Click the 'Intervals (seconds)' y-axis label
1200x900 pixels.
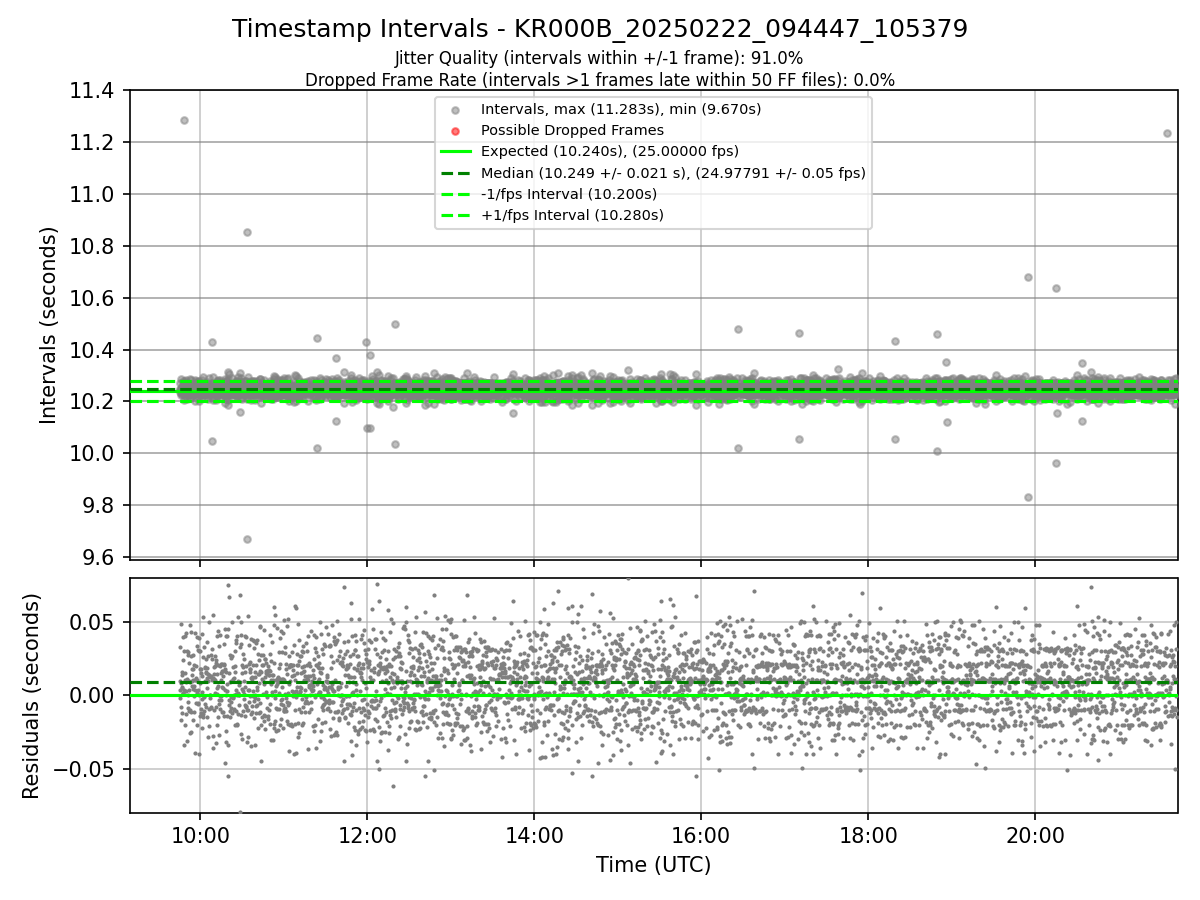(x=49, y=324)
